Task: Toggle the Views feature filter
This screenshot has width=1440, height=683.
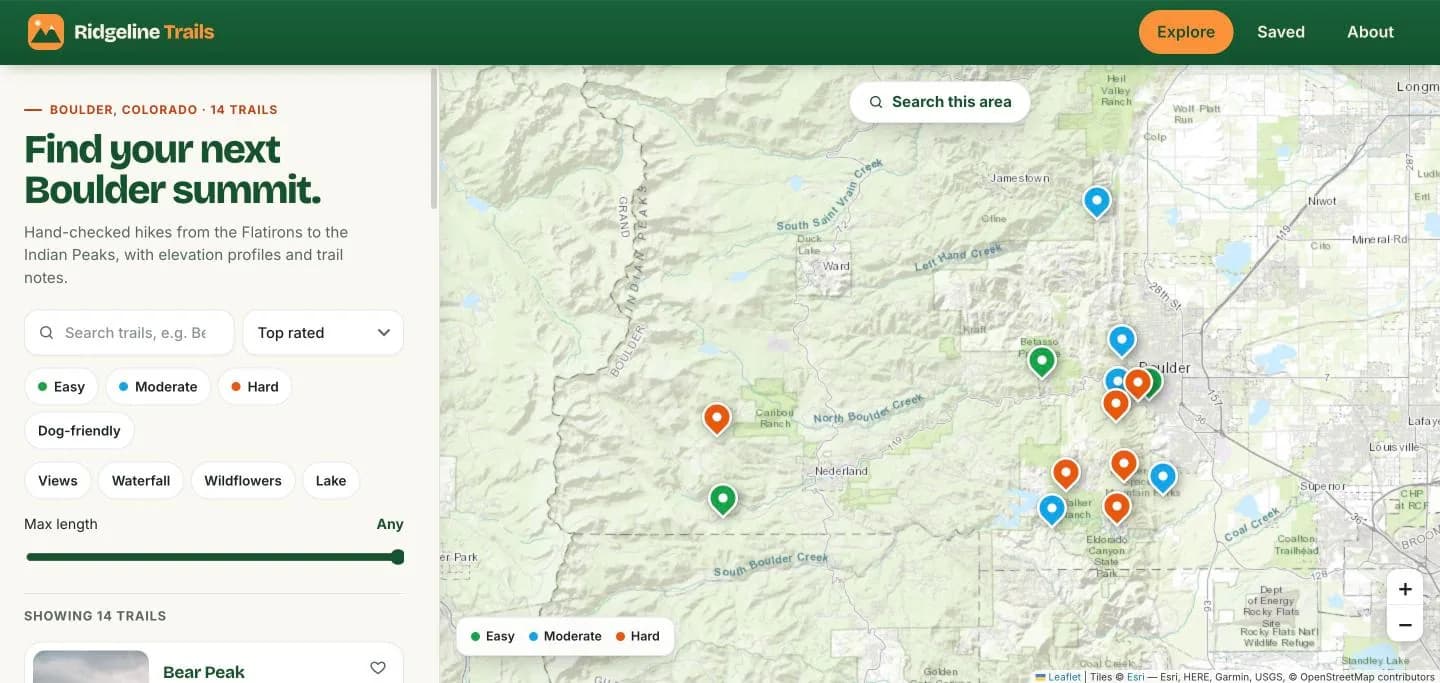Action: [x=58, y=481]
